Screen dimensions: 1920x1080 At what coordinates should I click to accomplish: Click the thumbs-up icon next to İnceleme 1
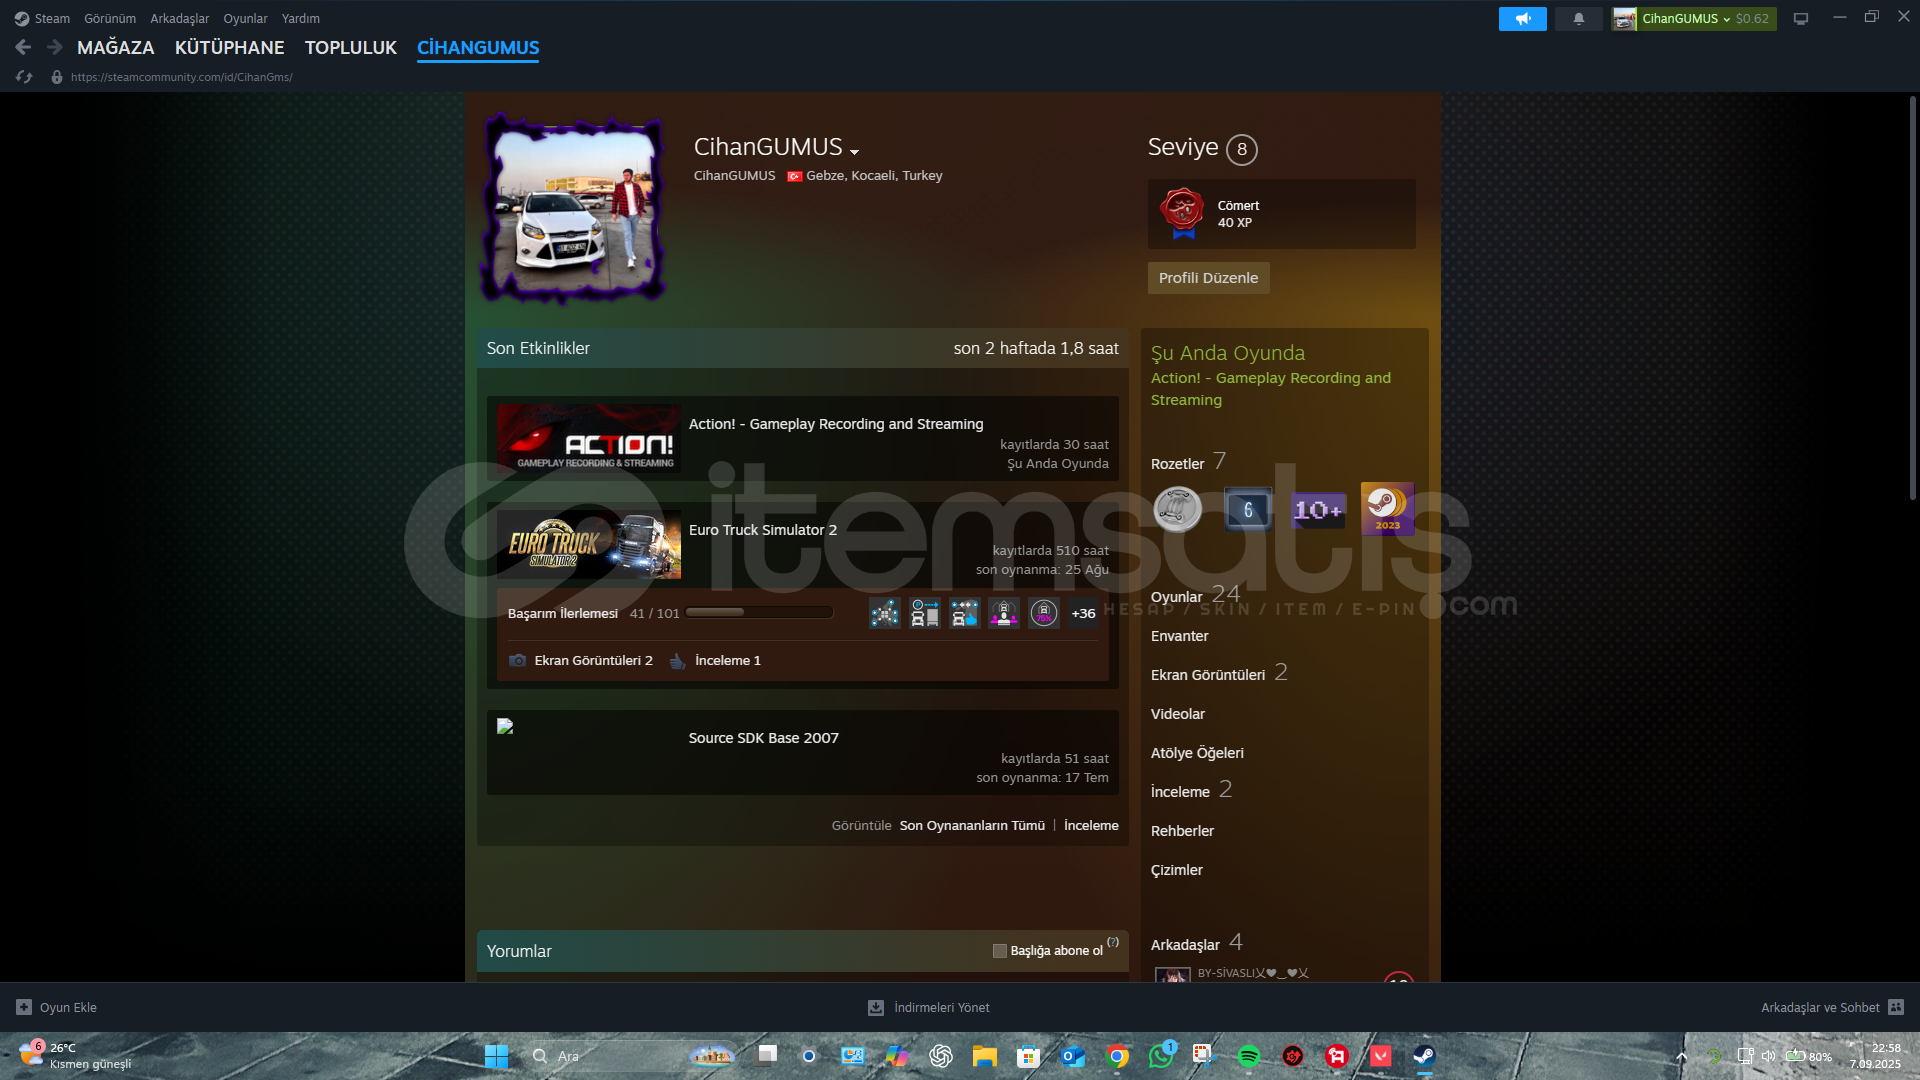(677, 660)
